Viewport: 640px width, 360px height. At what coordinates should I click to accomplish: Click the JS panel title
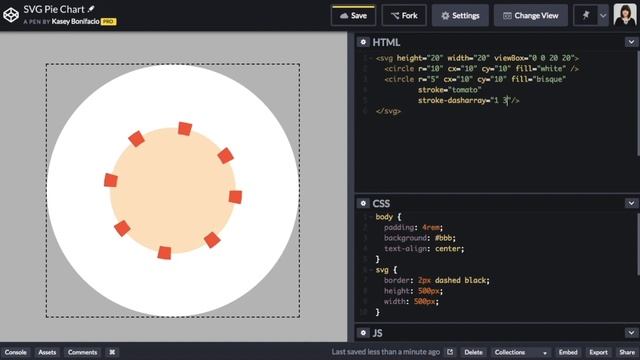[x=377, y=333]
